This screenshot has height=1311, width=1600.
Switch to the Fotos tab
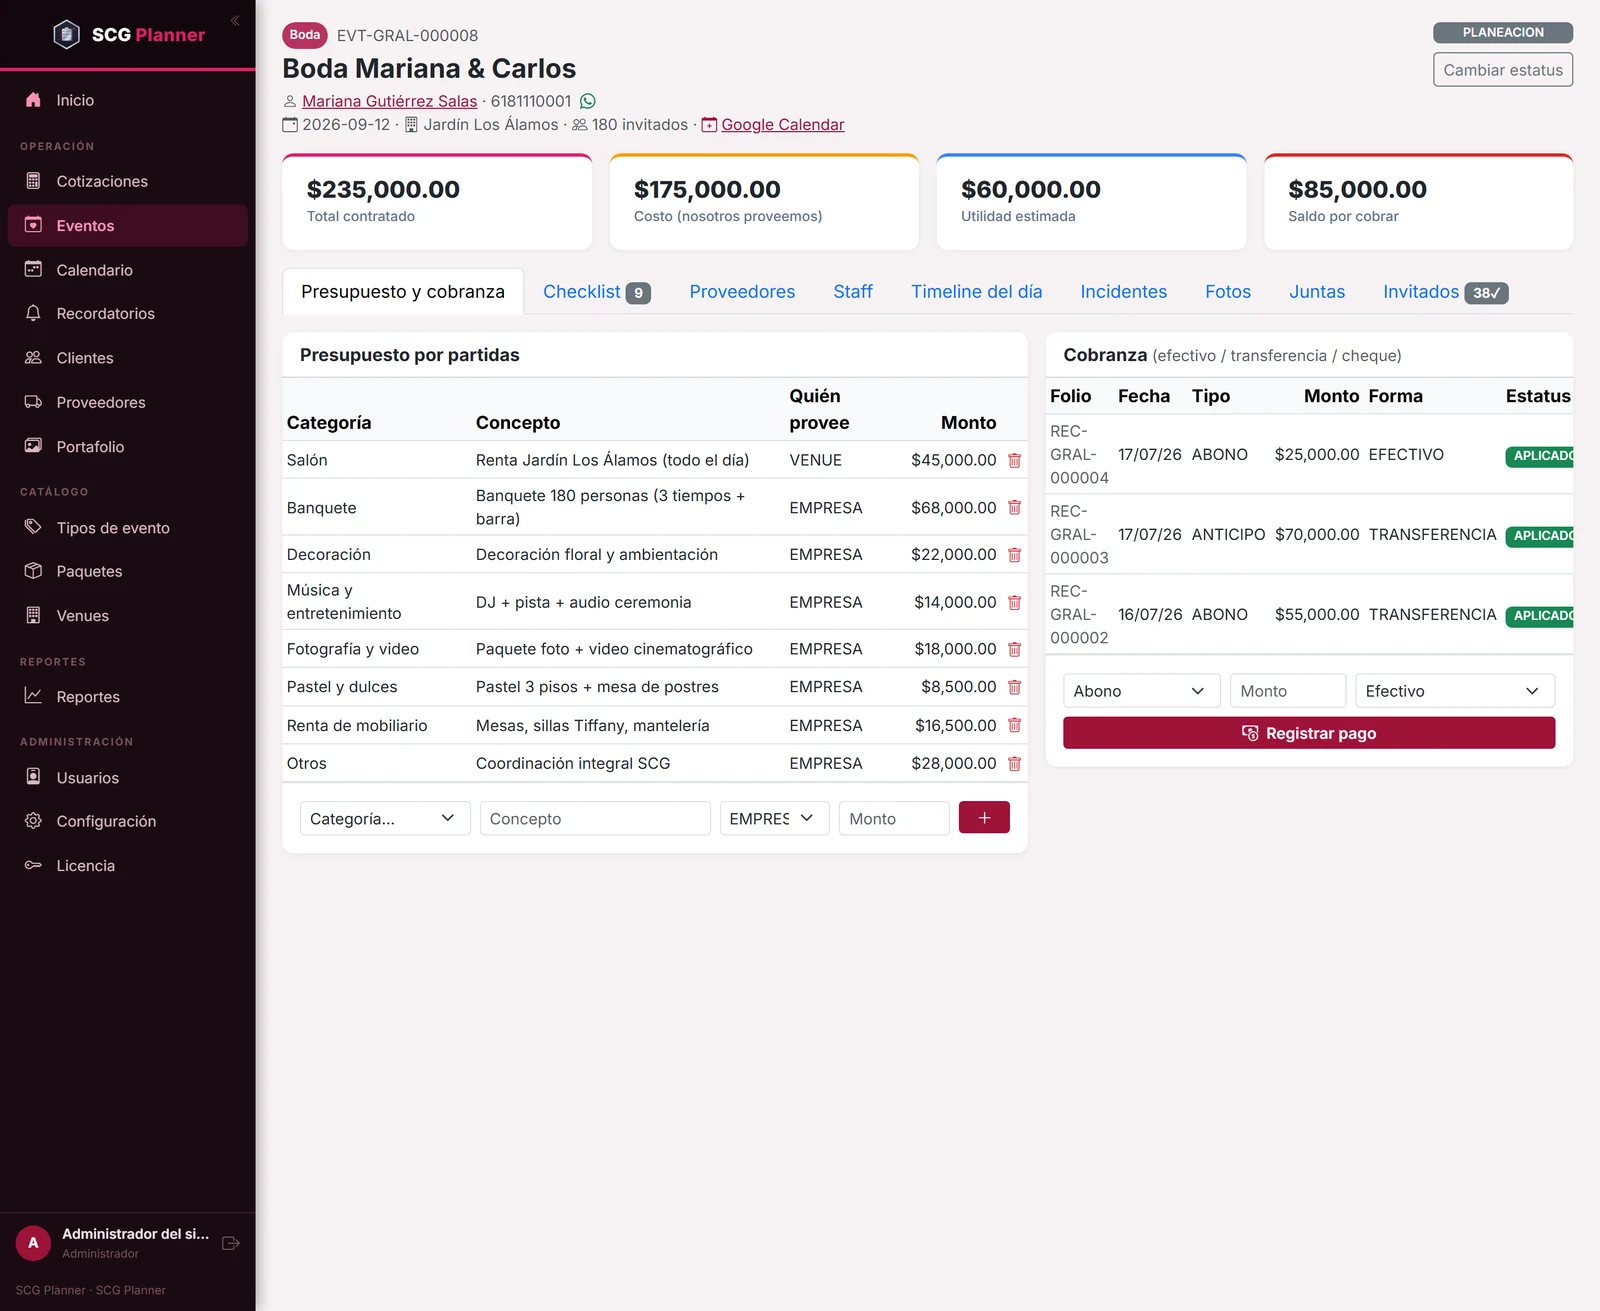pos(1227,292)
